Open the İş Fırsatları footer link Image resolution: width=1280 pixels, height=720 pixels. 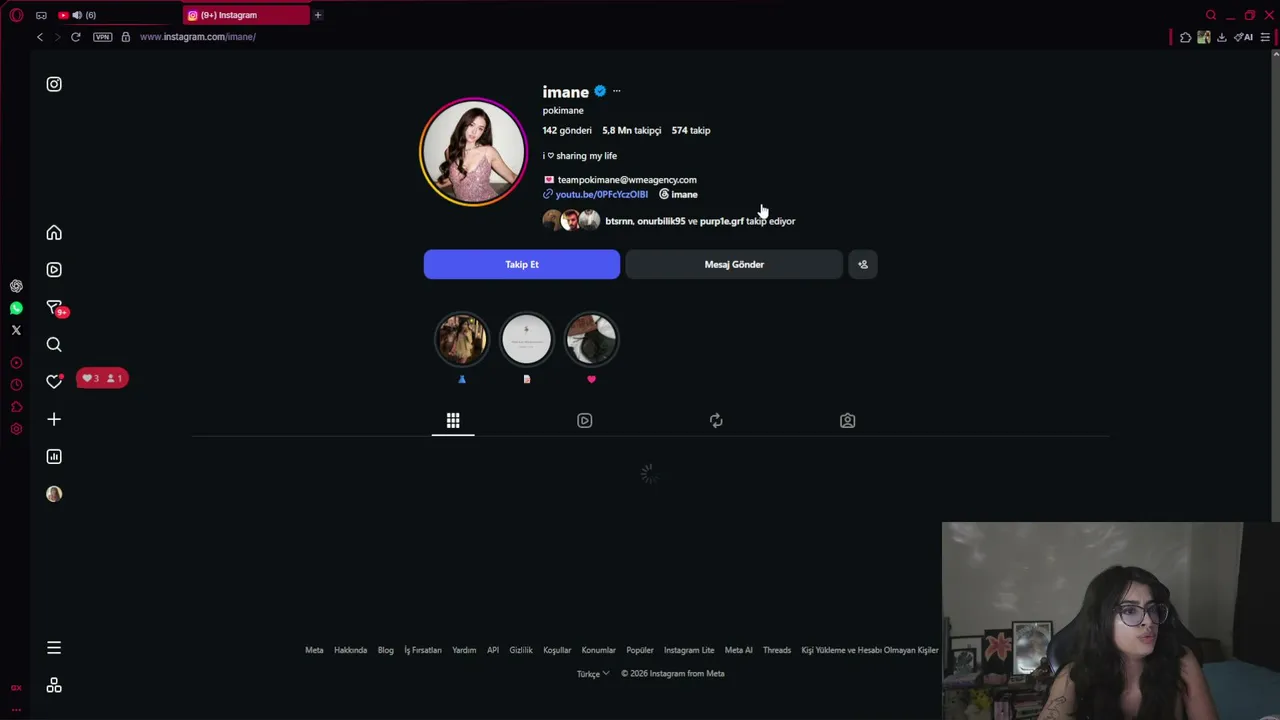(x=423, y=650)
